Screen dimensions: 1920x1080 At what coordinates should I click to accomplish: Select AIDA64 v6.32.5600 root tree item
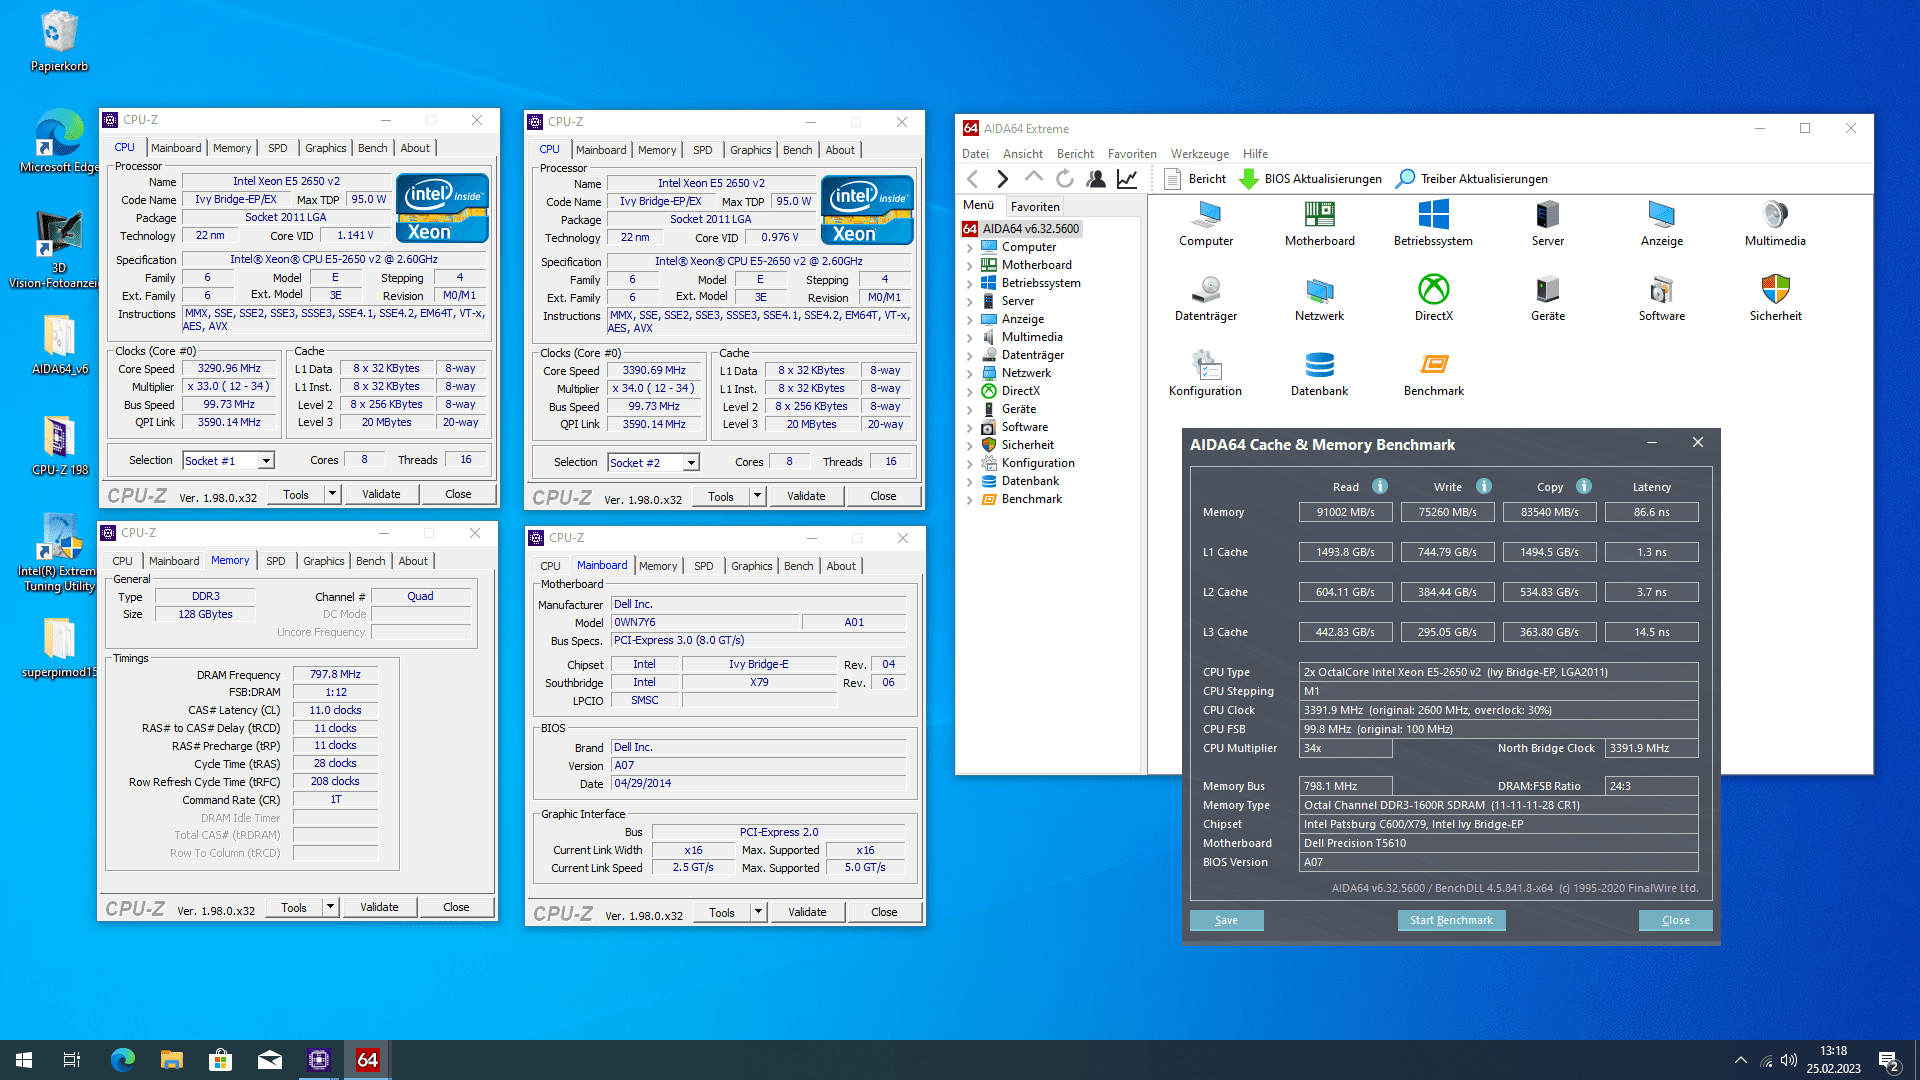point(1021,229)
